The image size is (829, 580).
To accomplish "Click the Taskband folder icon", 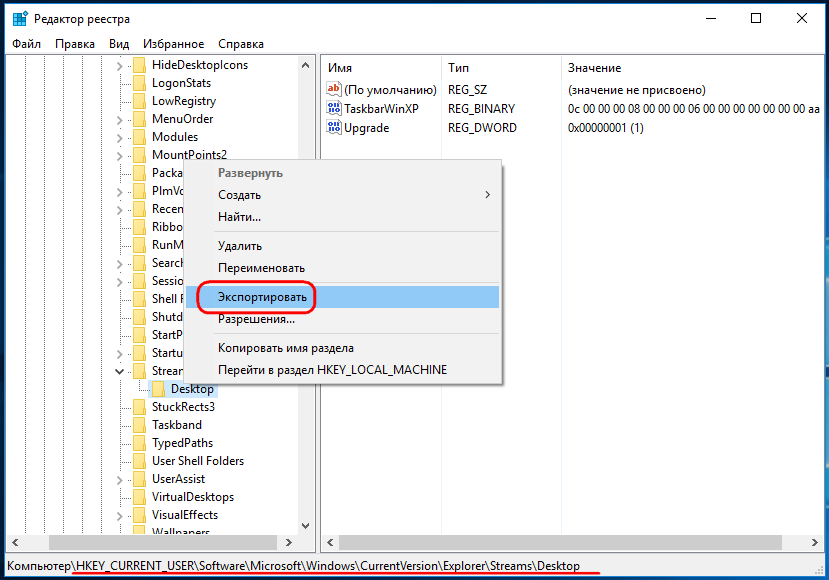I will (x=140, y=425).
